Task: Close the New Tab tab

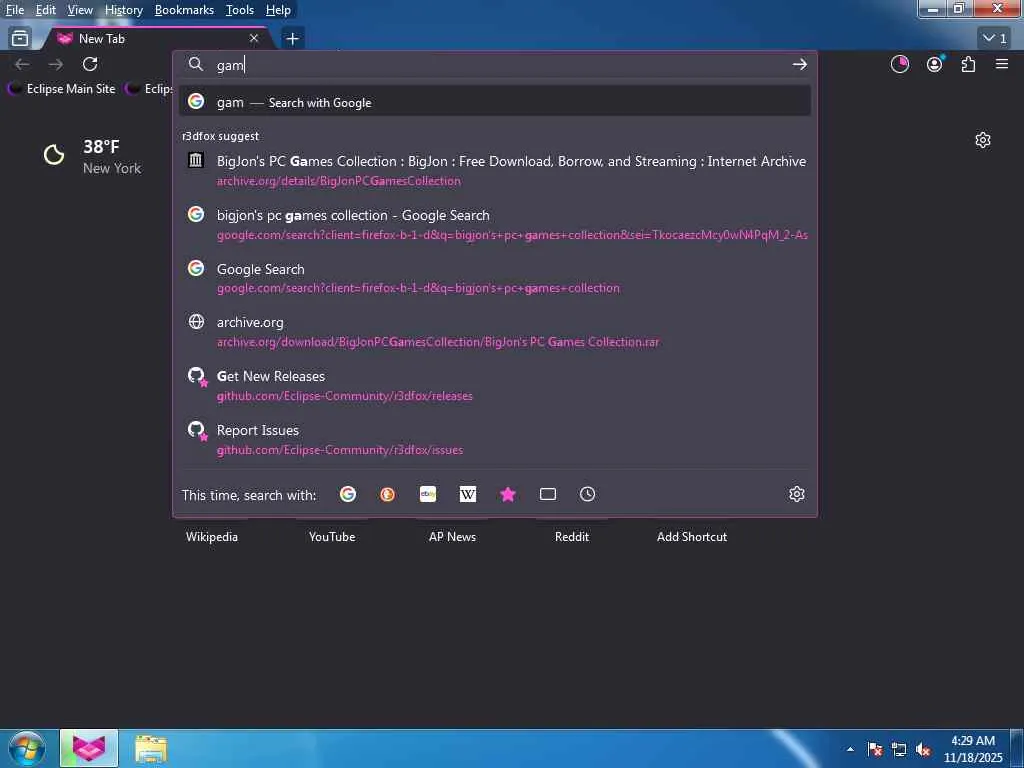Action: click(253, 39)
